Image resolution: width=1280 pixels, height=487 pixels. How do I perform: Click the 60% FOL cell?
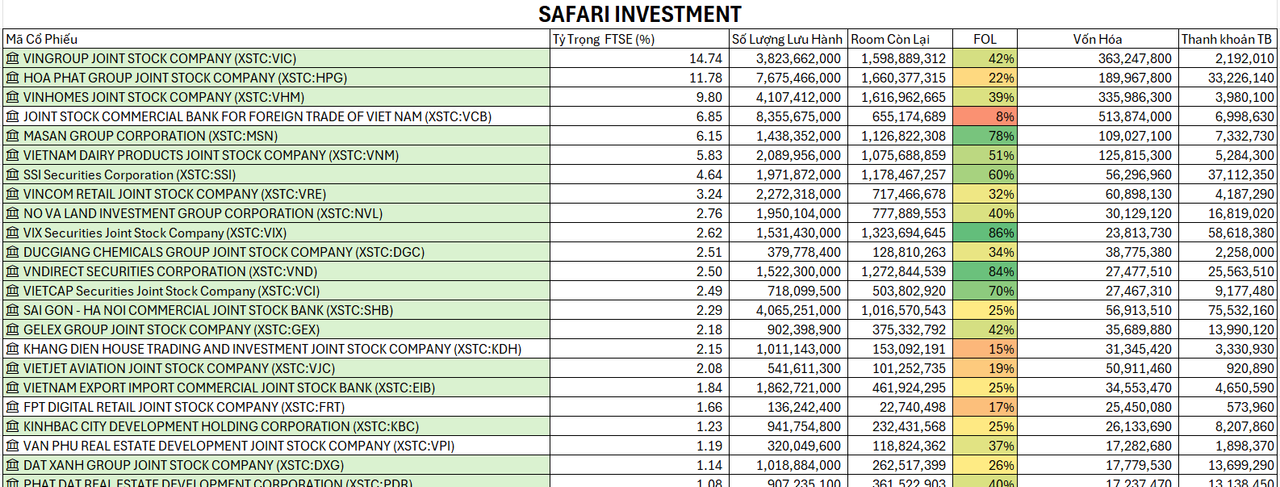pyautogui.click(x=986, y=175)
